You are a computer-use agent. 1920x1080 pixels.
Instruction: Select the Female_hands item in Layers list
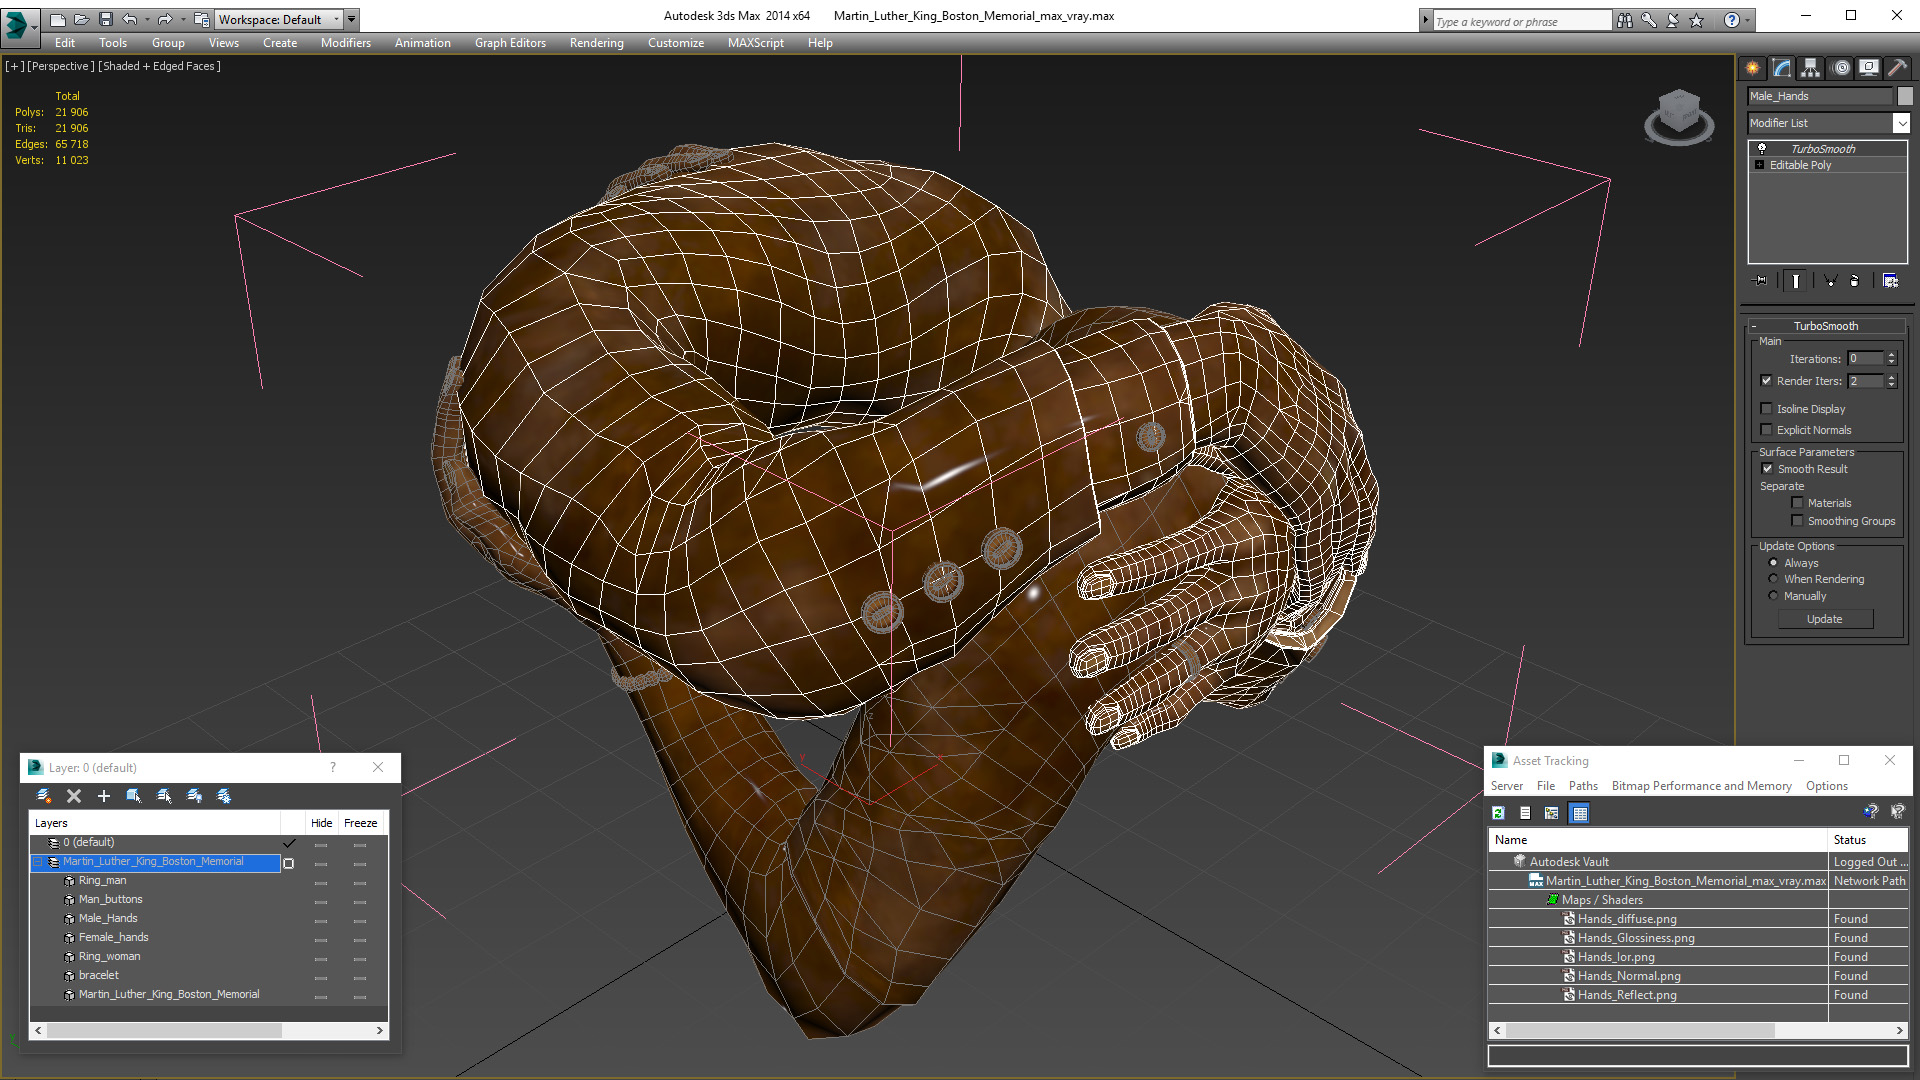tap(113, 937)
